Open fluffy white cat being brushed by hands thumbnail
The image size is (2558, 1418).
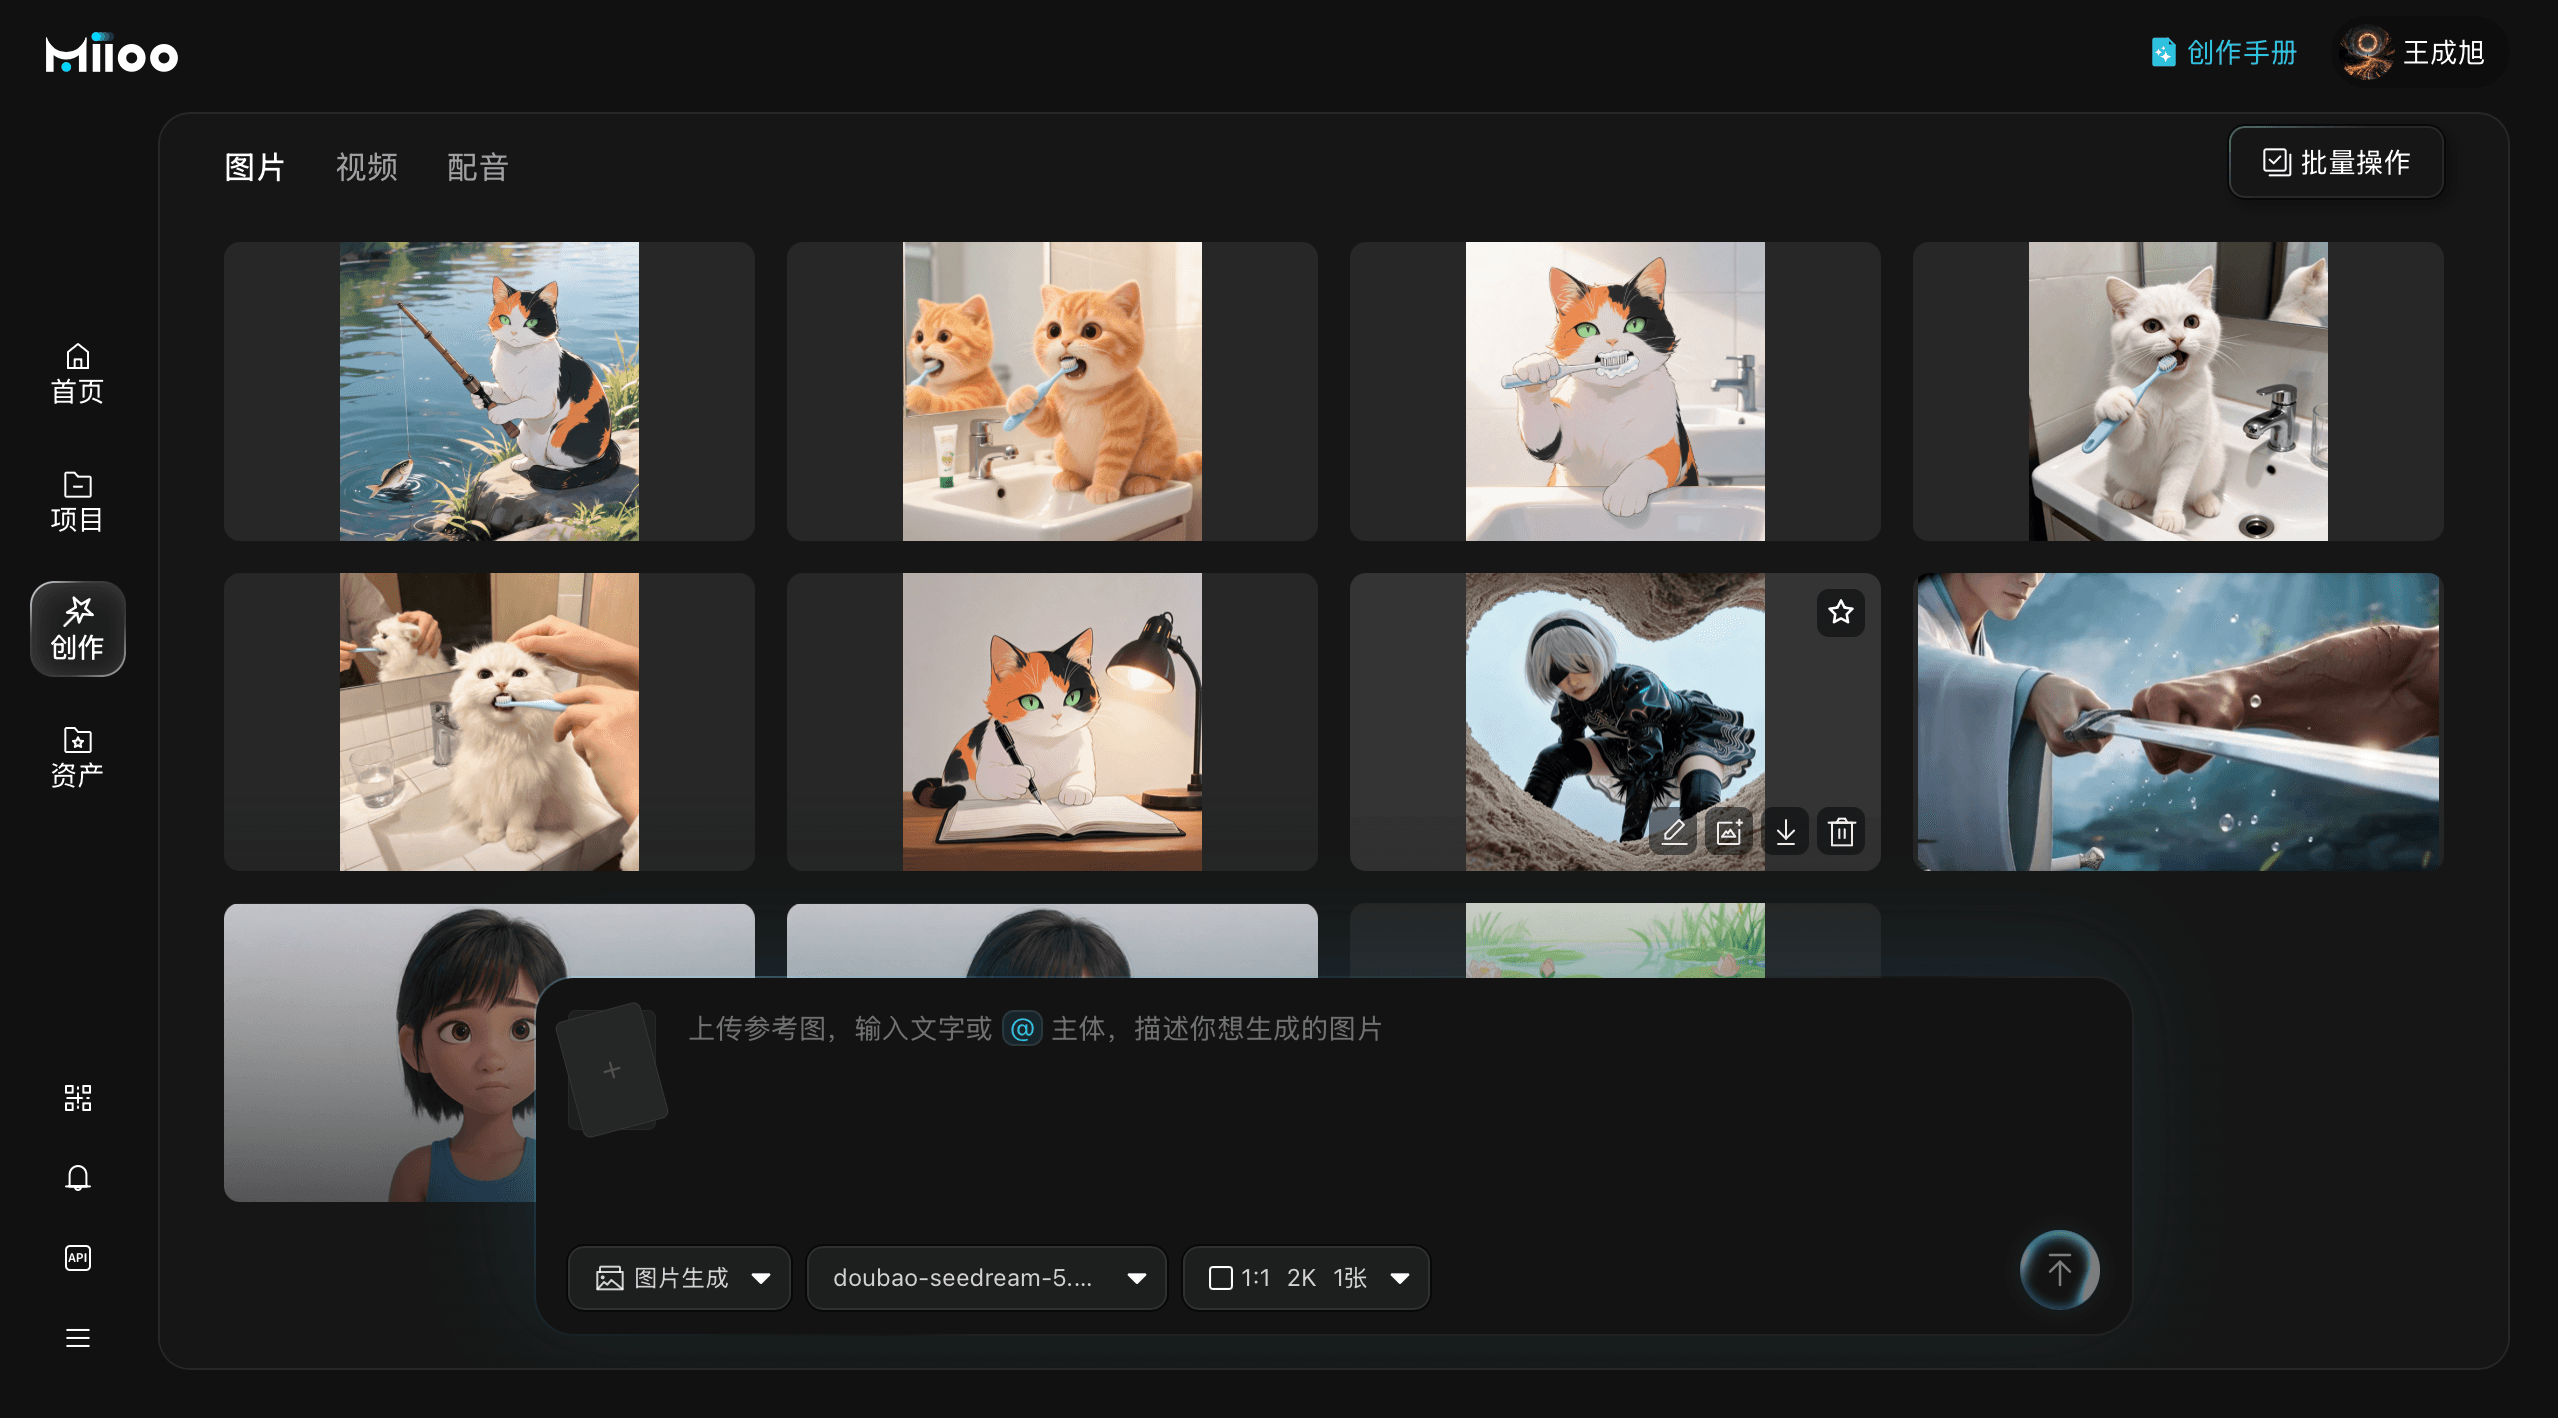tap(489, 722)
